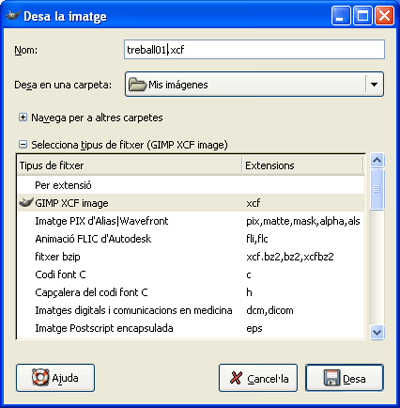Image resolution: width=400 pixels, height=408 pixels.
Task: Click the red X icon on Cancel·la
Action: 236,378
